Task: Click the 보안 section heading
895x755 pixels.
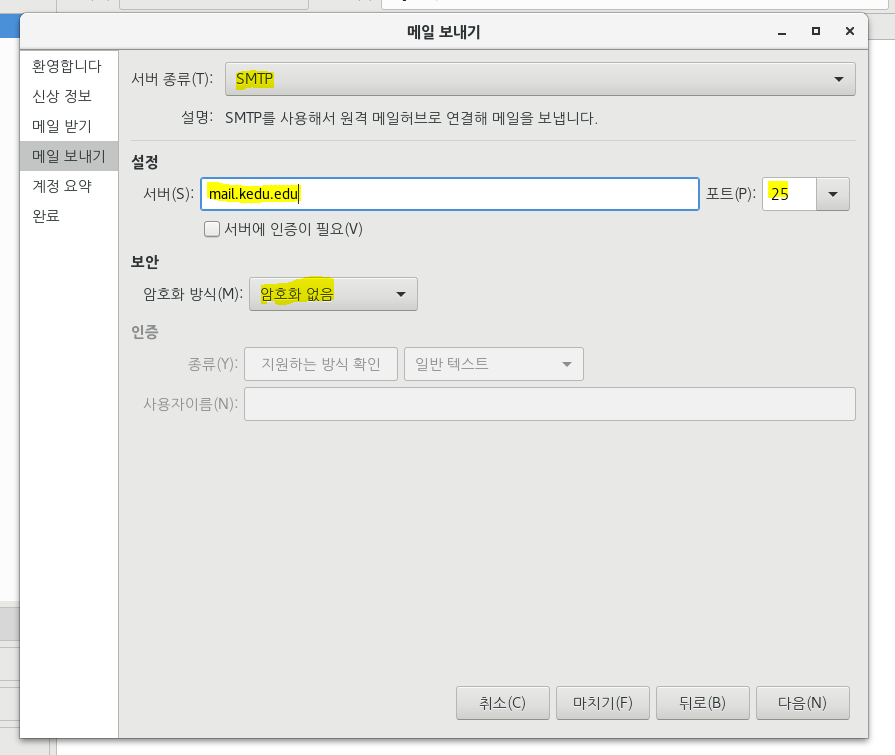Action: click(x=145, y=262)
